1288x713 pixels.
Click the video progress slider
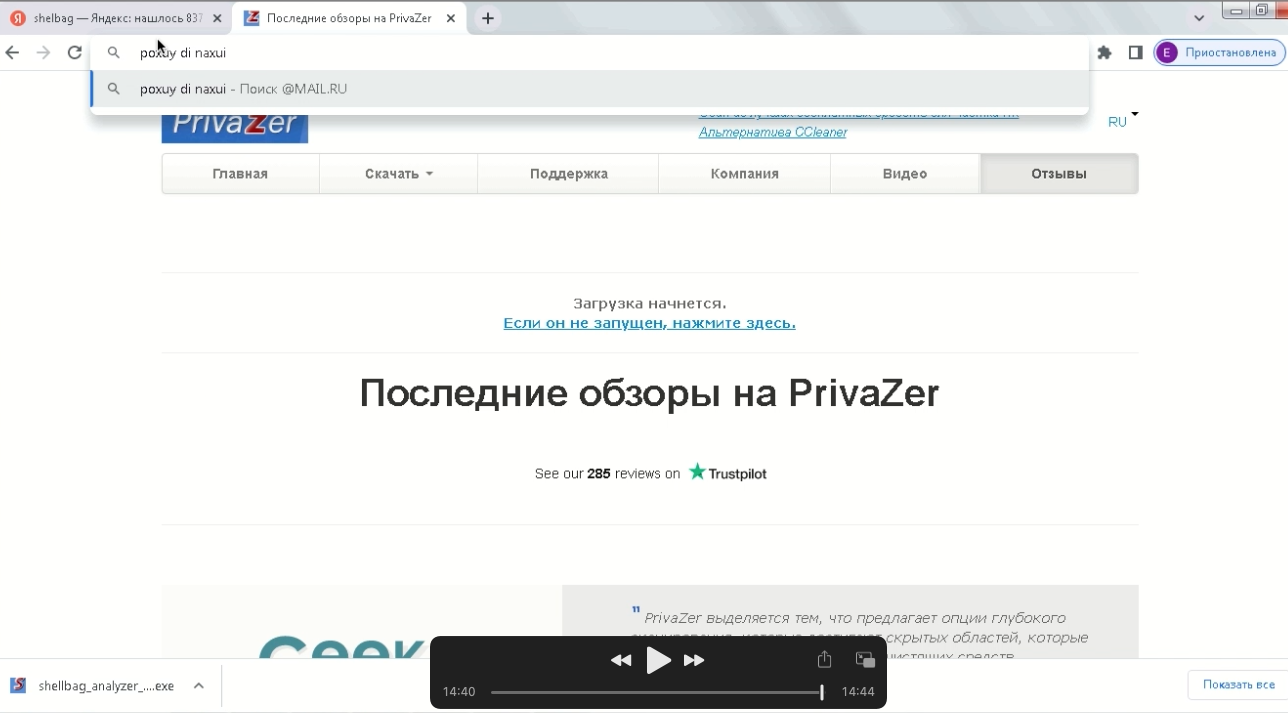656,692
